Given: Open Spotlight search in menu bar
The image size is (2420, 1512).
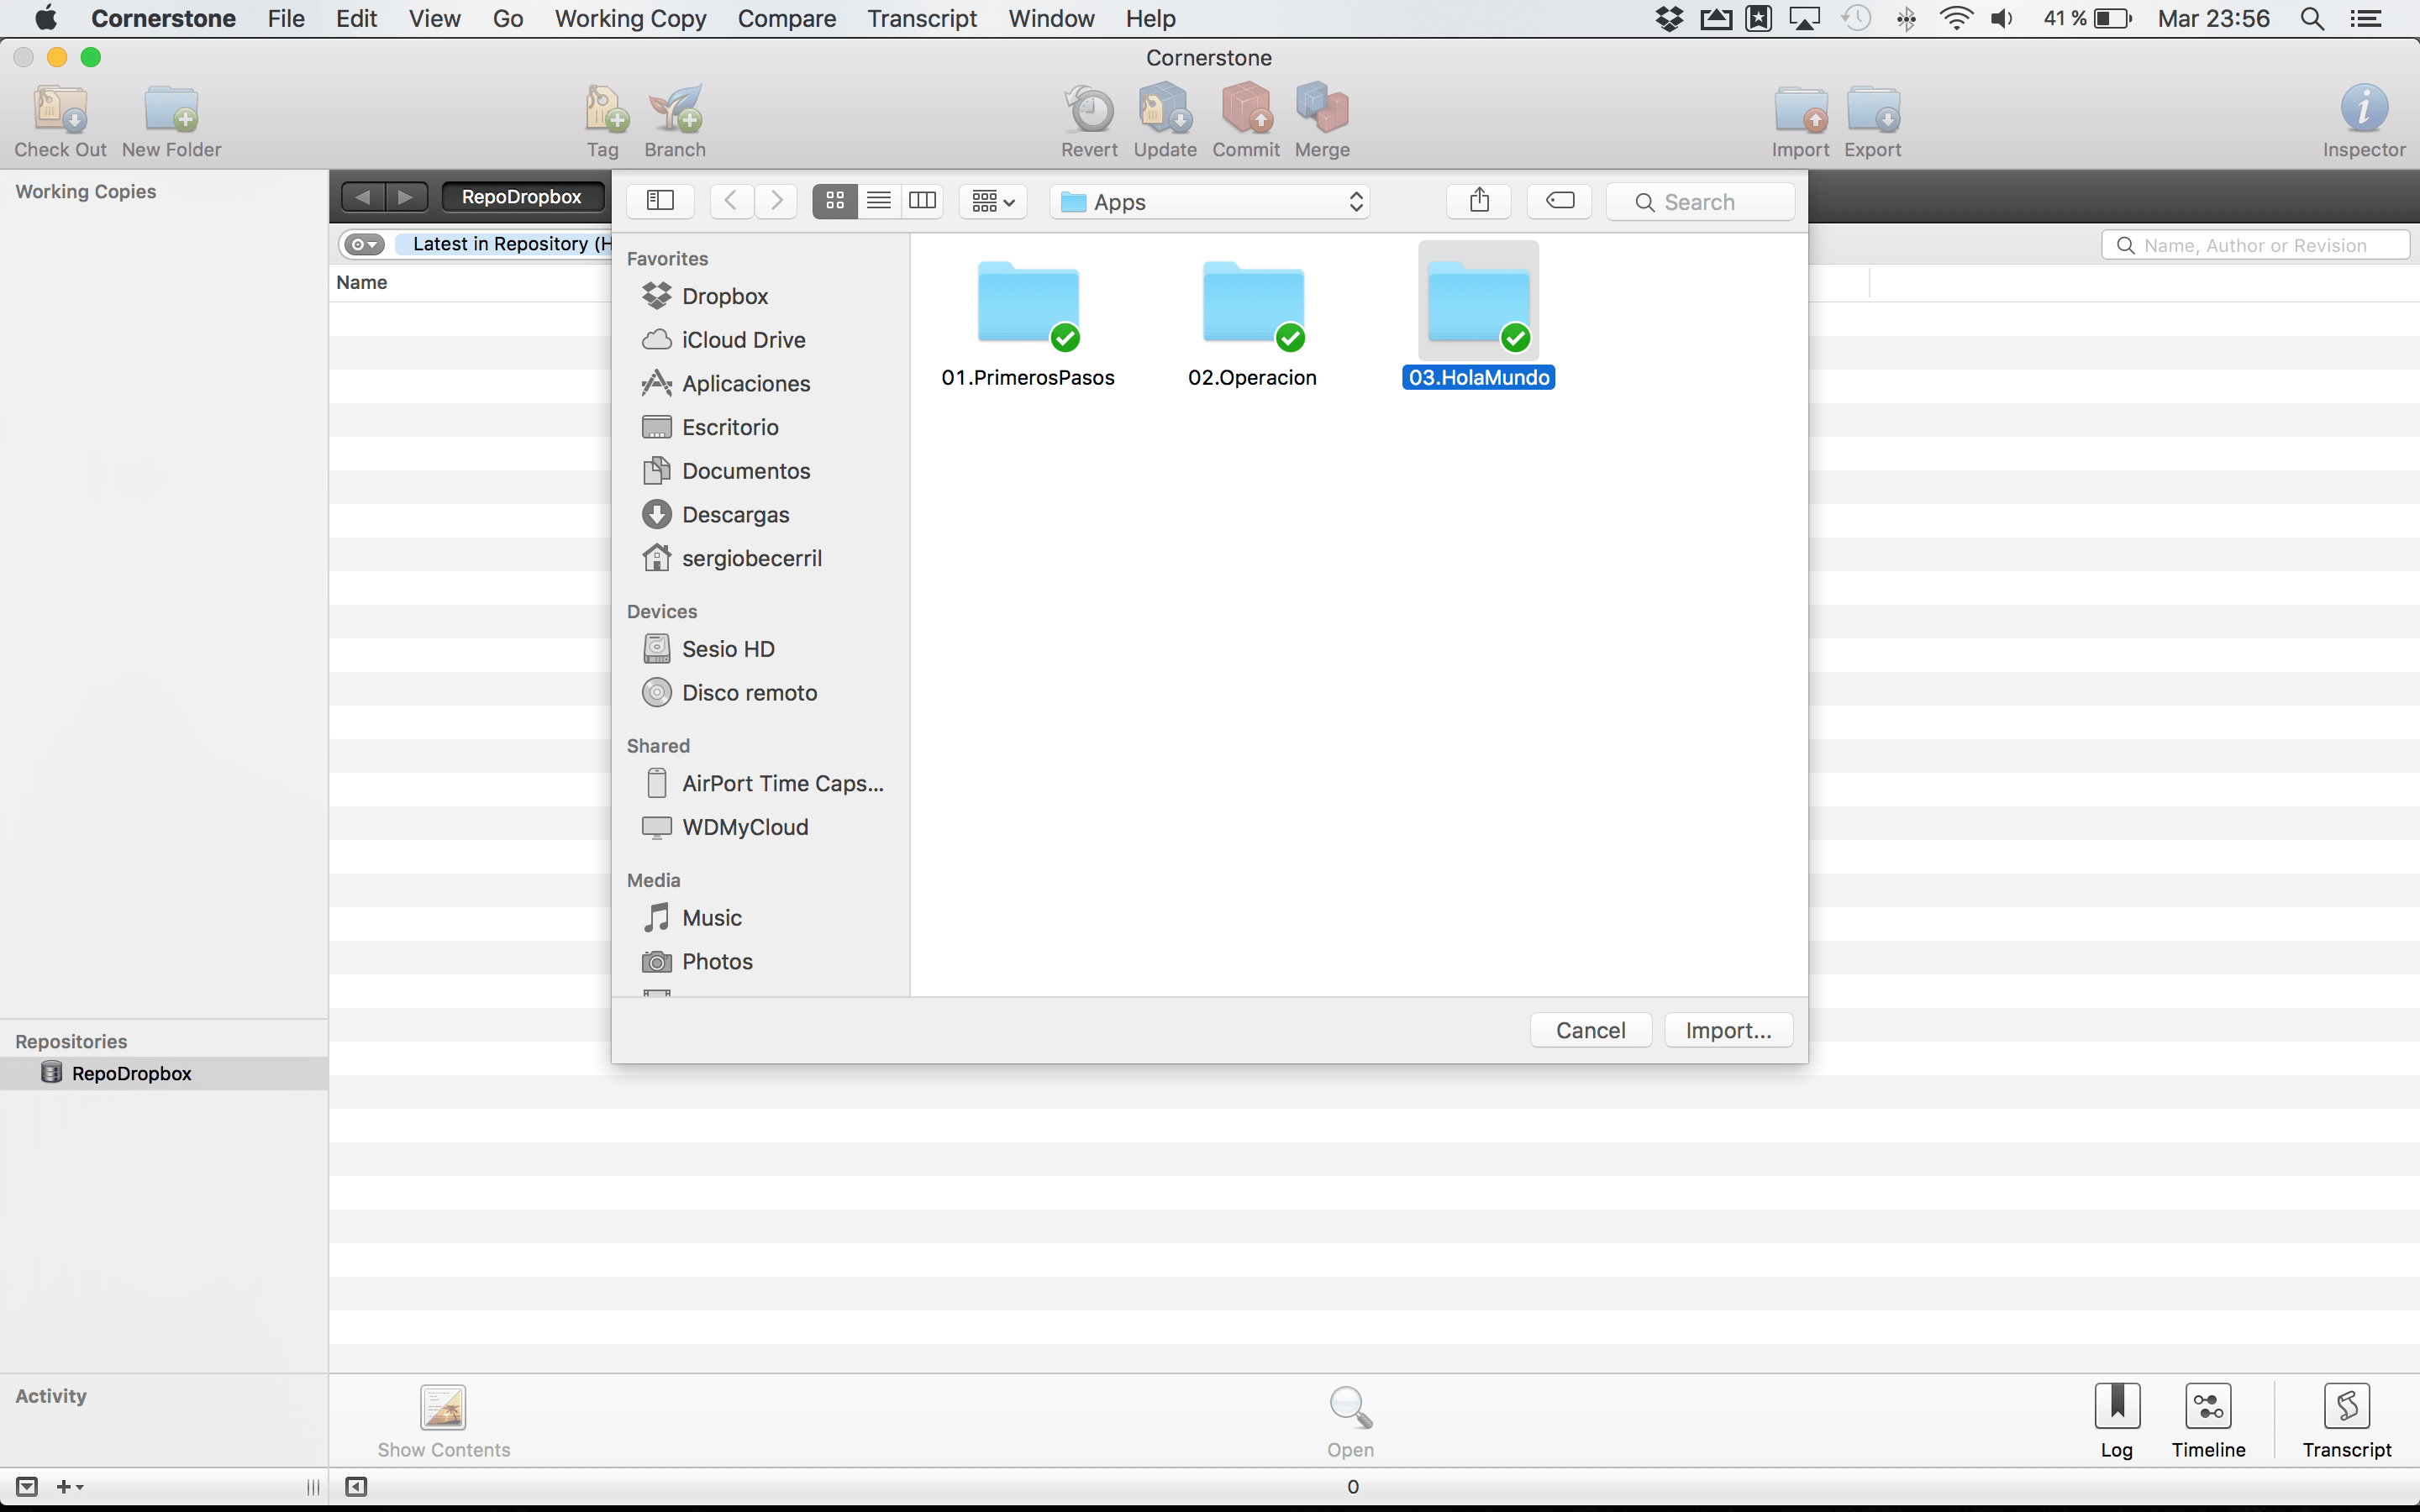Looking at the screenshot, I should click(2311, 18).
